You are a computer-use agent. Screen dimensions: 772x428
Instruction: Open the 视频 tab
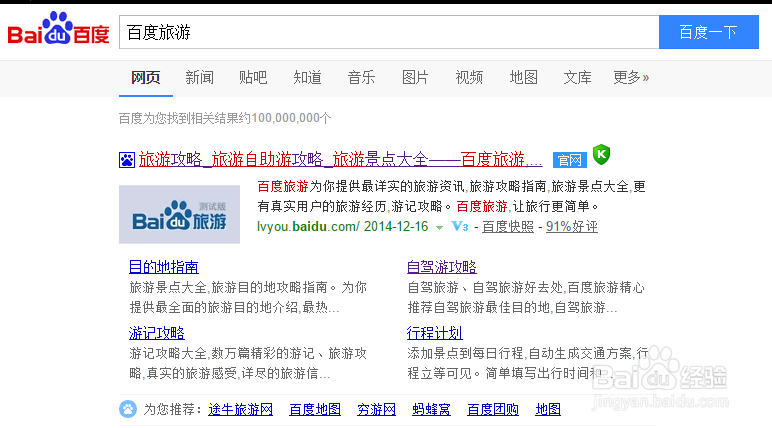click(469, 77)
